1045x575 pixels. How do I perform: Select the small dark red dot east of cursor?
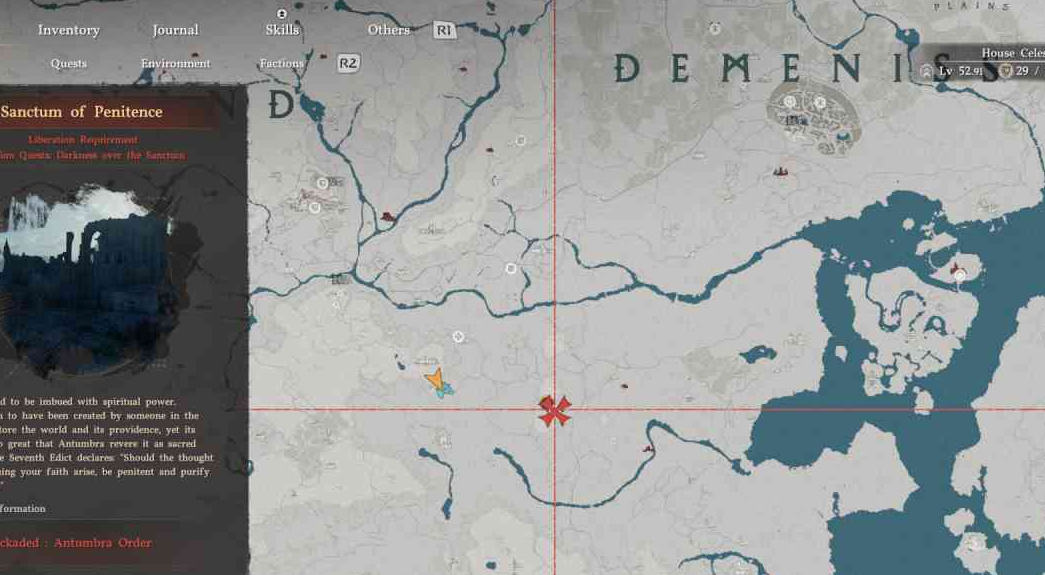click(624, 385)
